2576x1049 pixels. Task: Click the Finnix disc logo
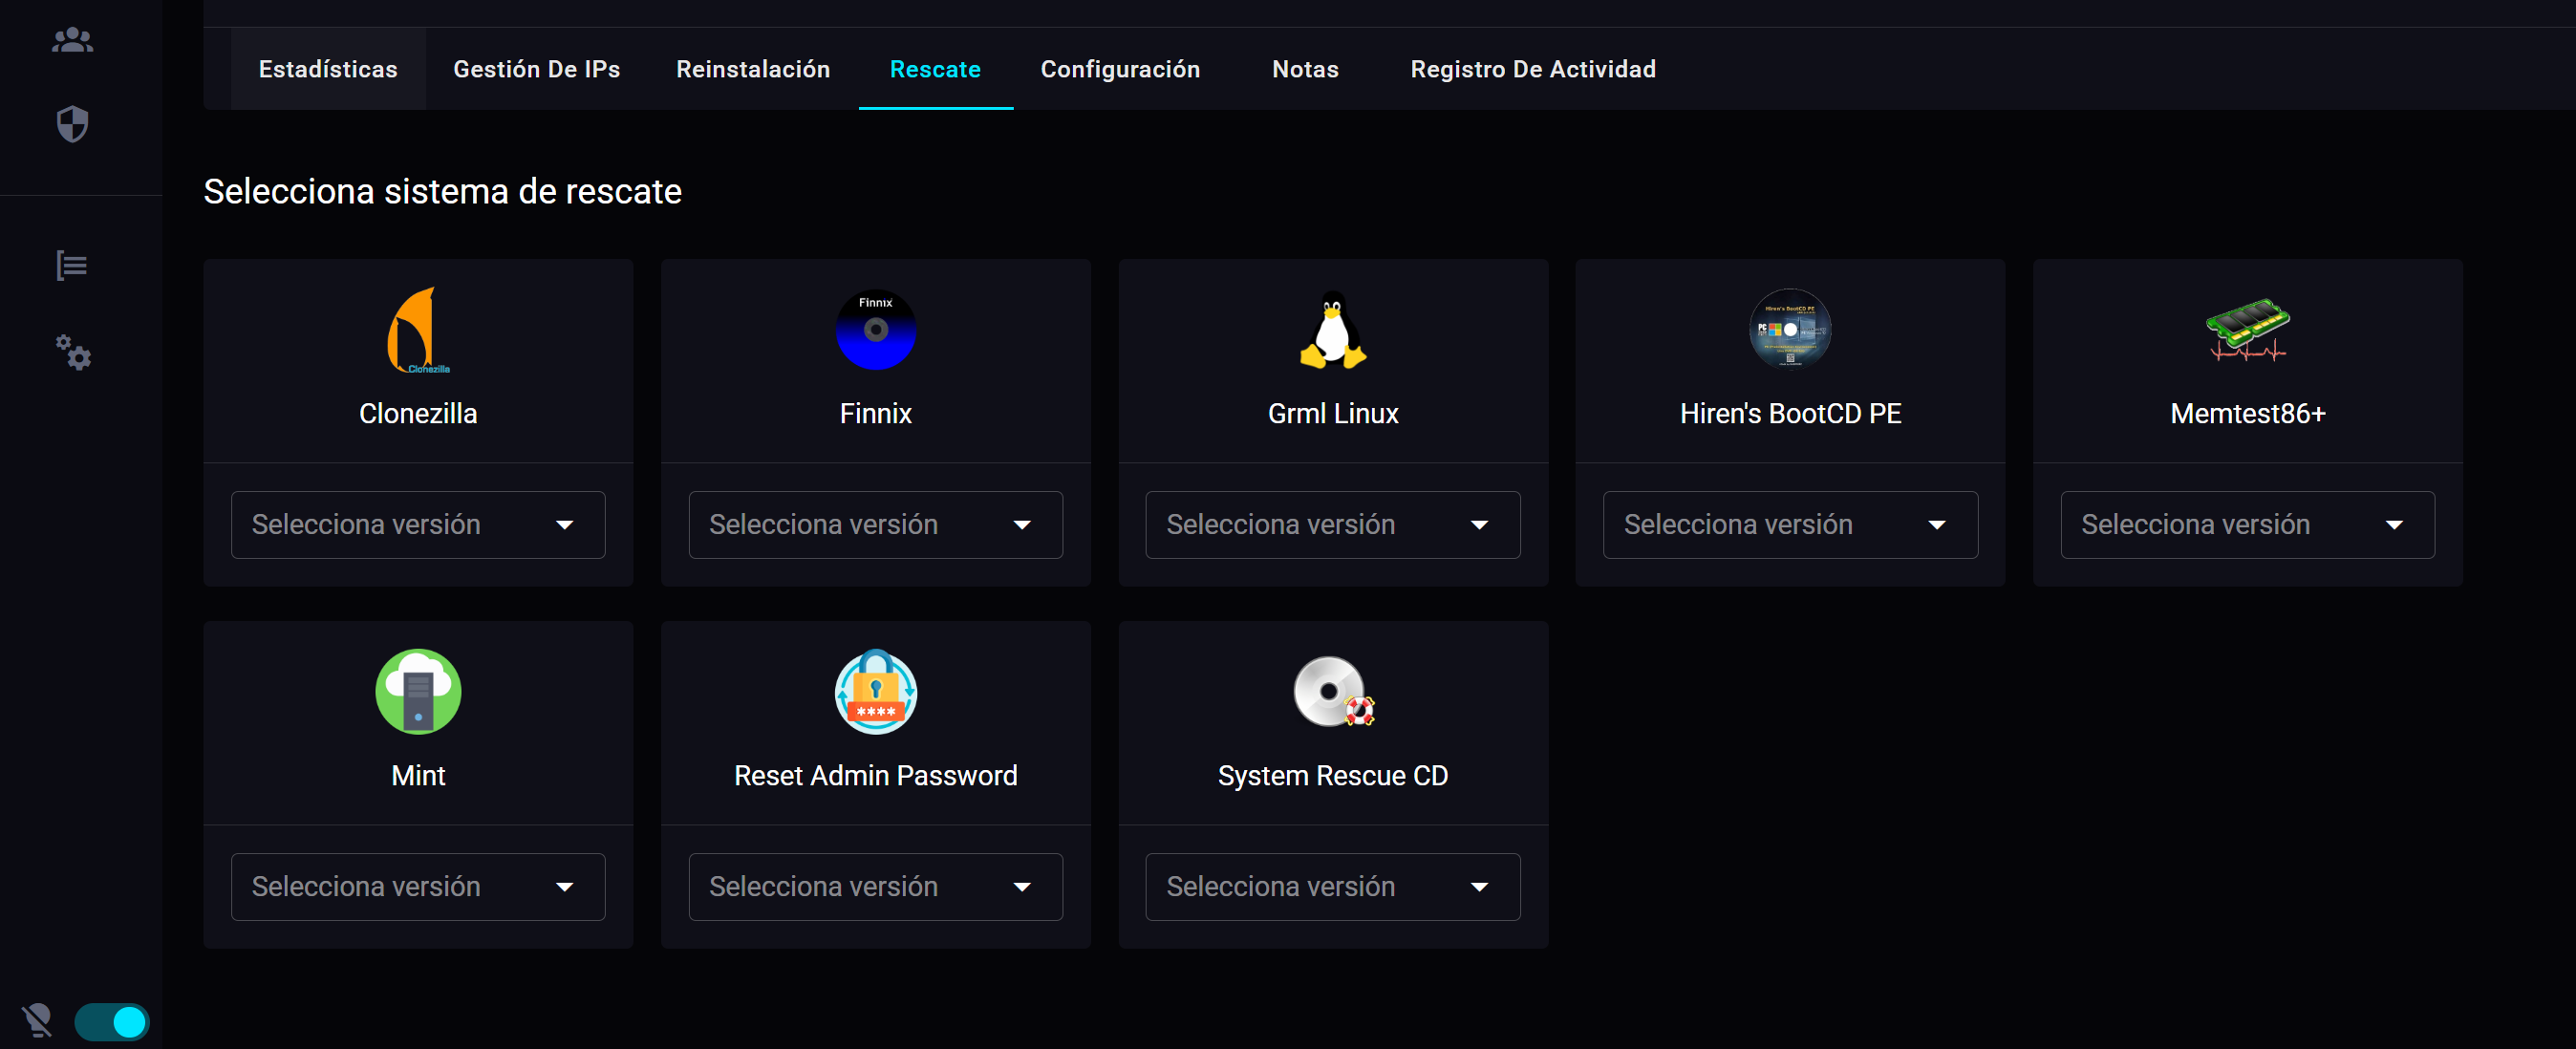[875, 330]
